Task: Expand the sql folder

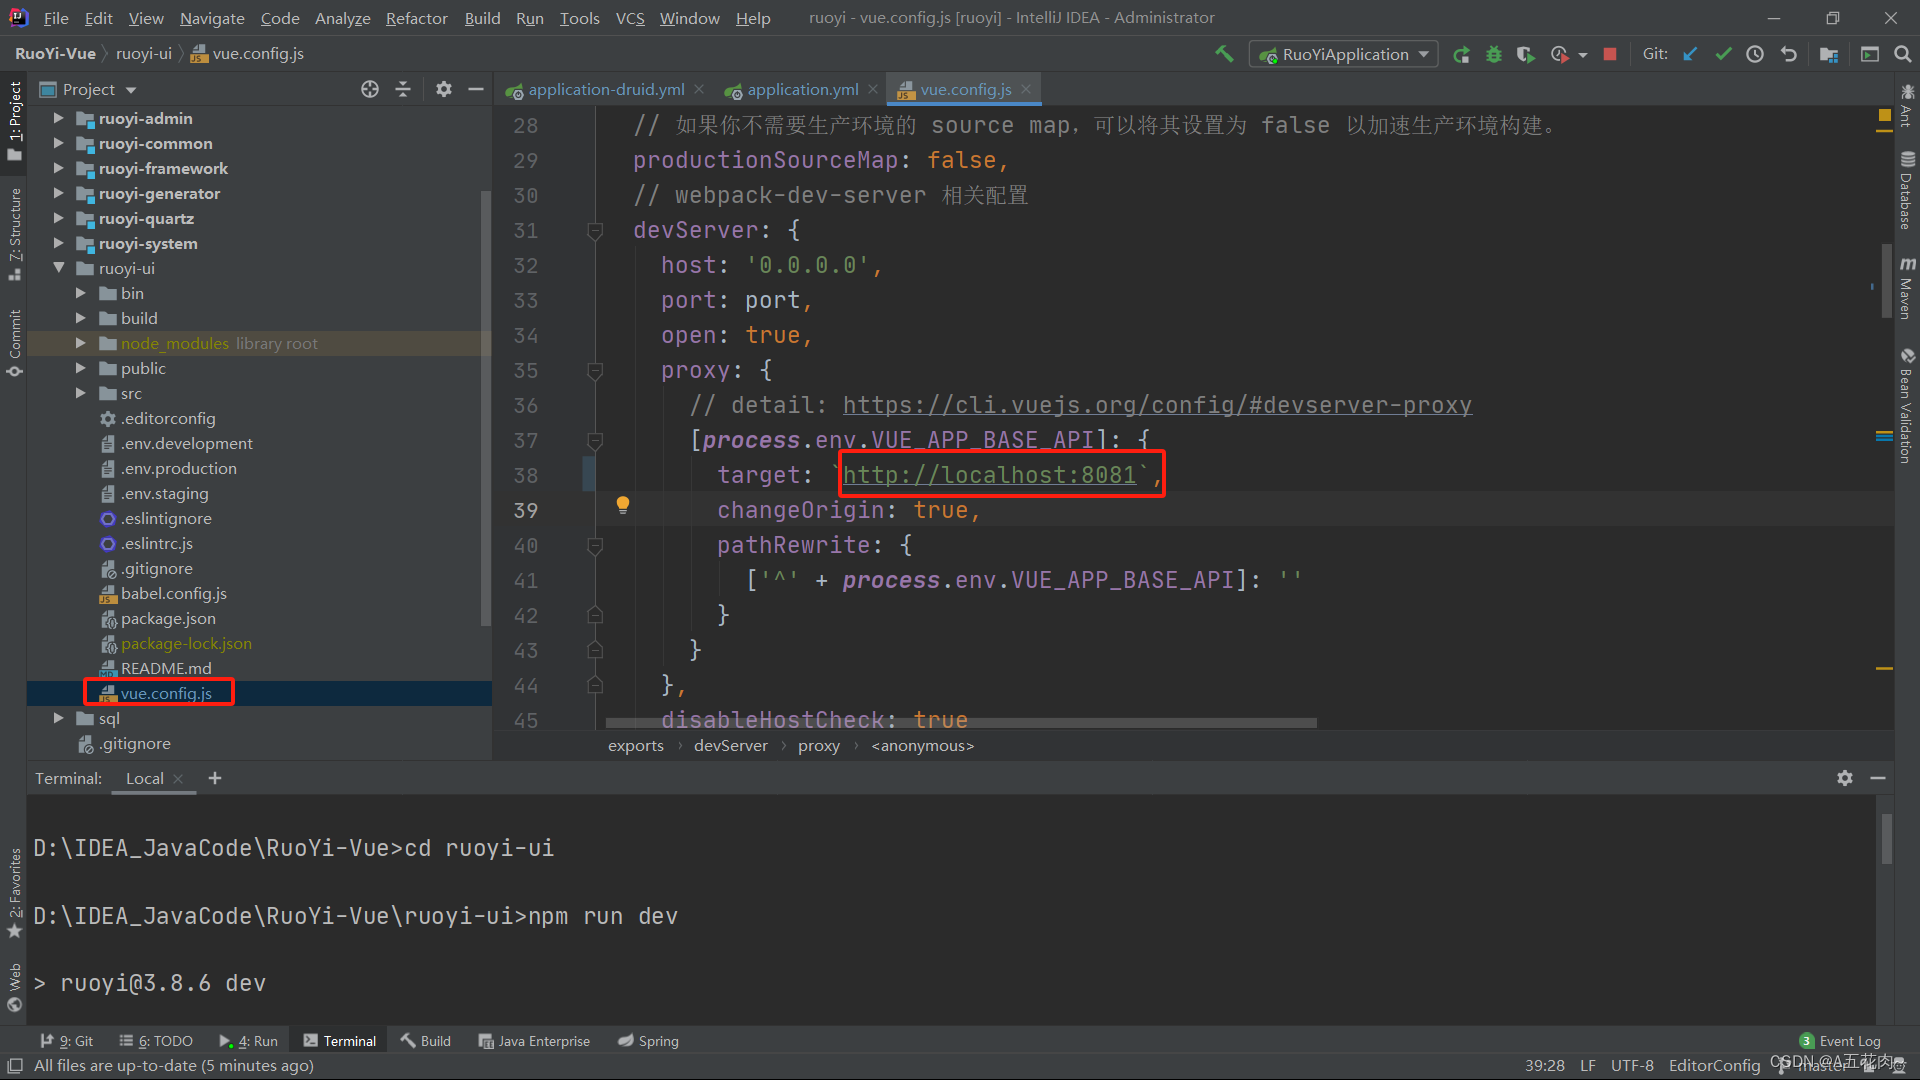Action: click(58, 718)
